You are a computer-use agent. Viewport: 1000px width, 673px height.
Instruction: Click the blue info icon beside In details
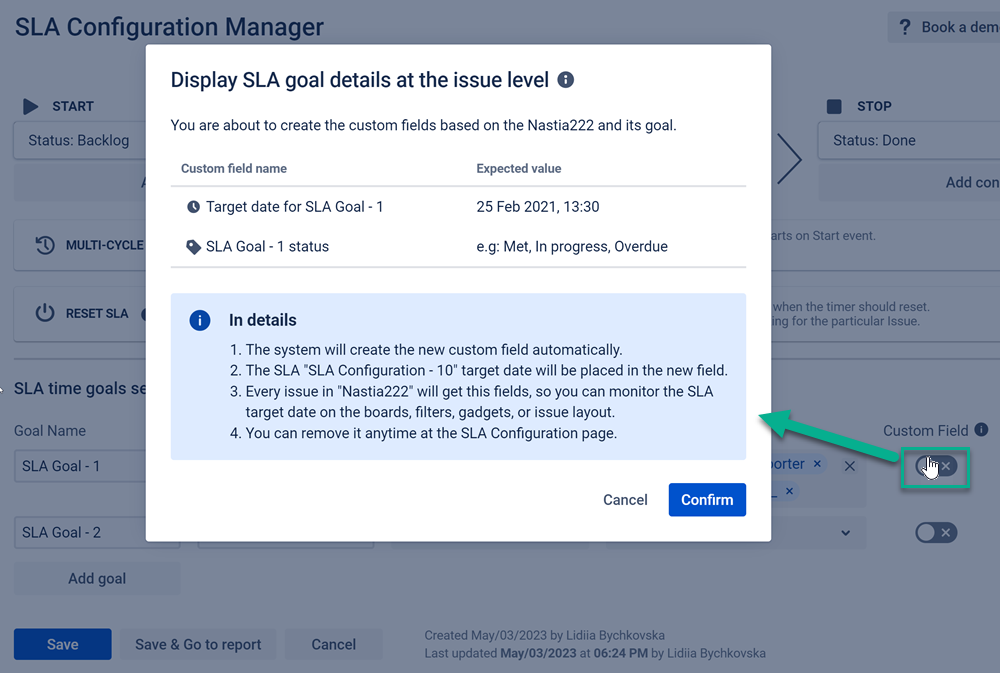pos(200,320)
